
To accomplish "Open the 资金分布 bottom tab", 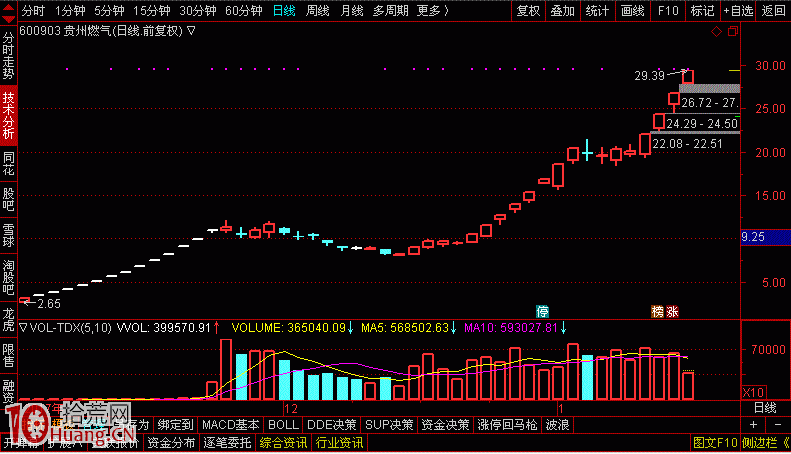I will click(x=171, y=443).
